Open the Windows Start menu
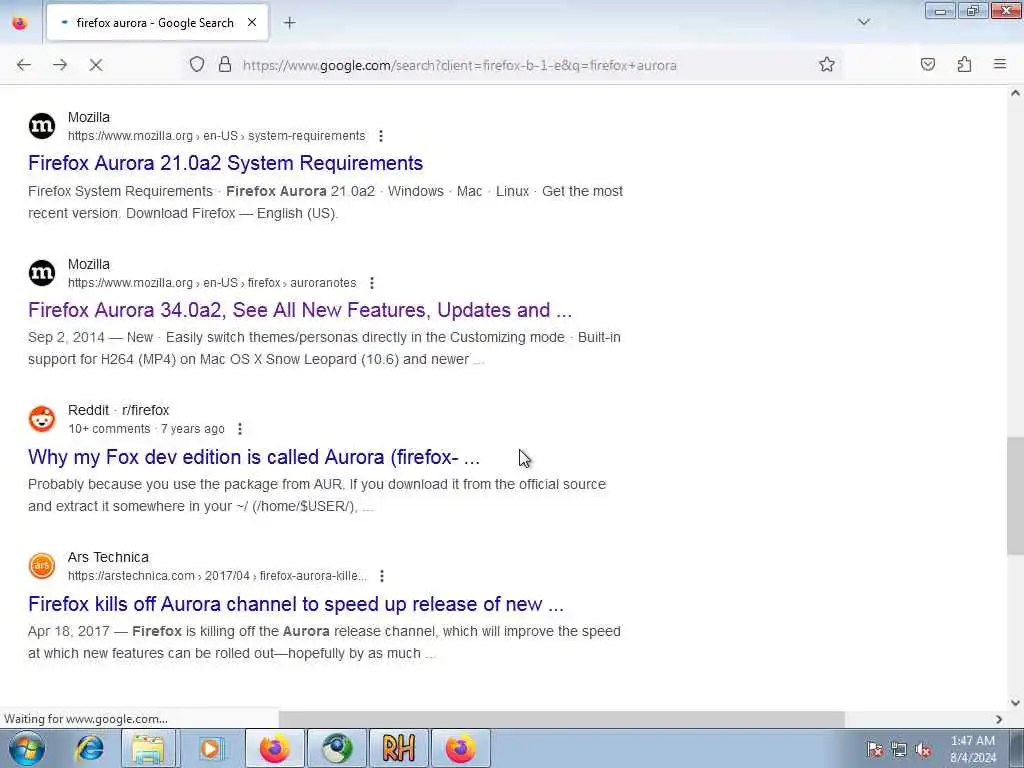Image resolution: width=1024 pixels, height=768 pixels. click(x=27, y=748)
